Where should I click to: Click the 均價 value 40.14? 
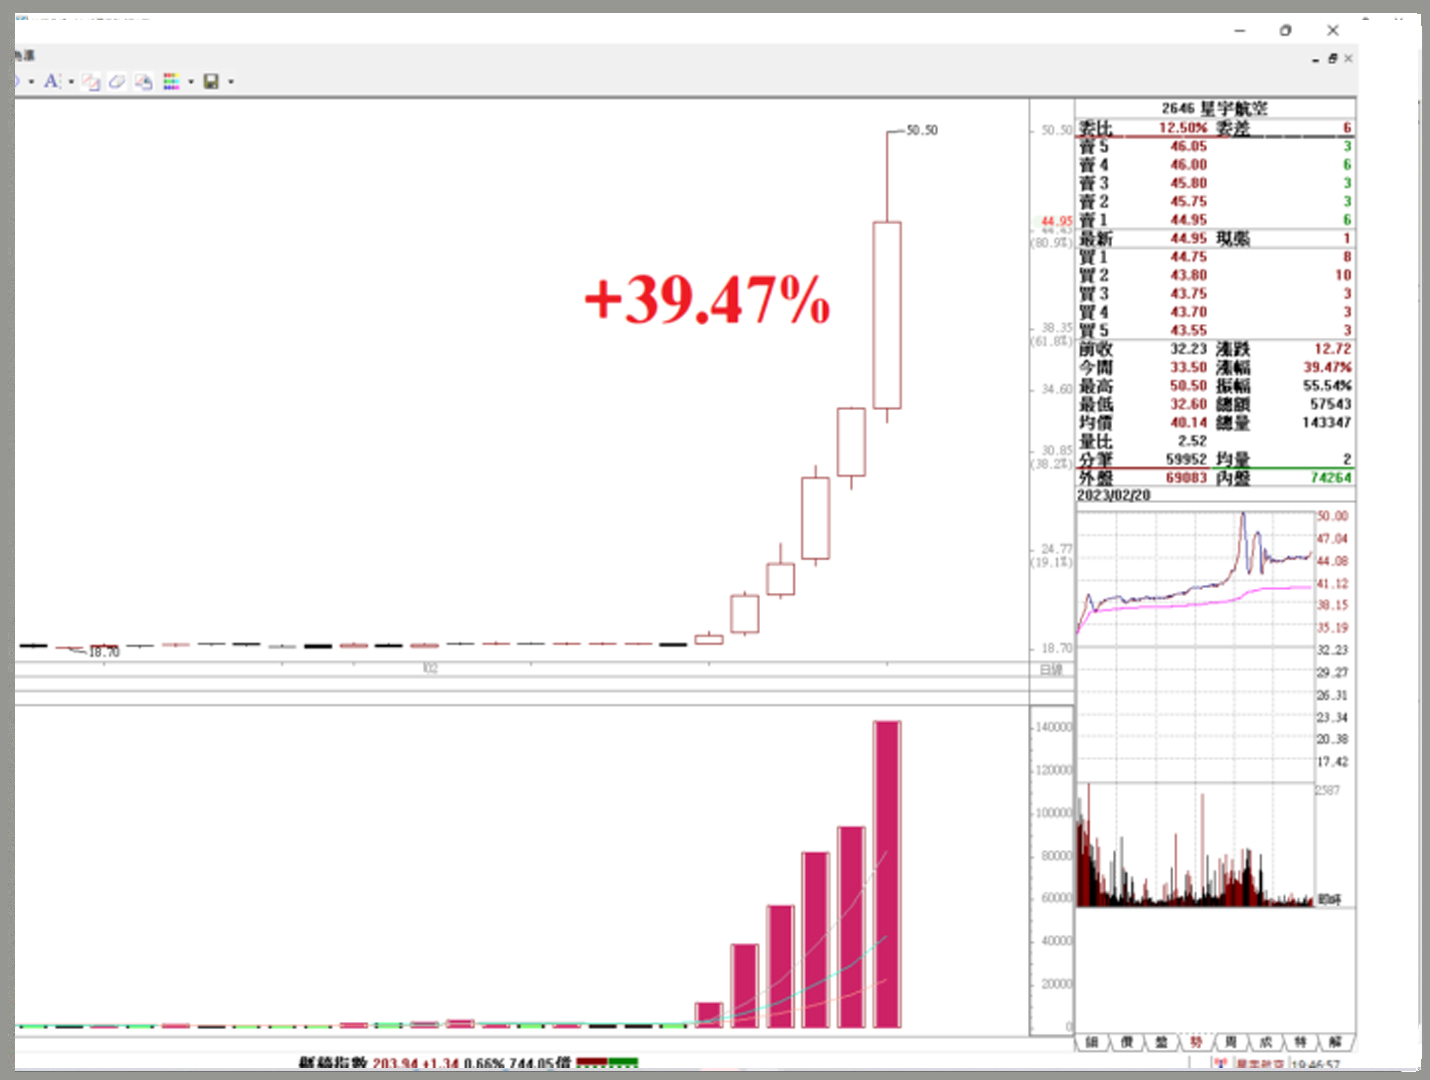pyautogui.click(x=1188, y=422)
